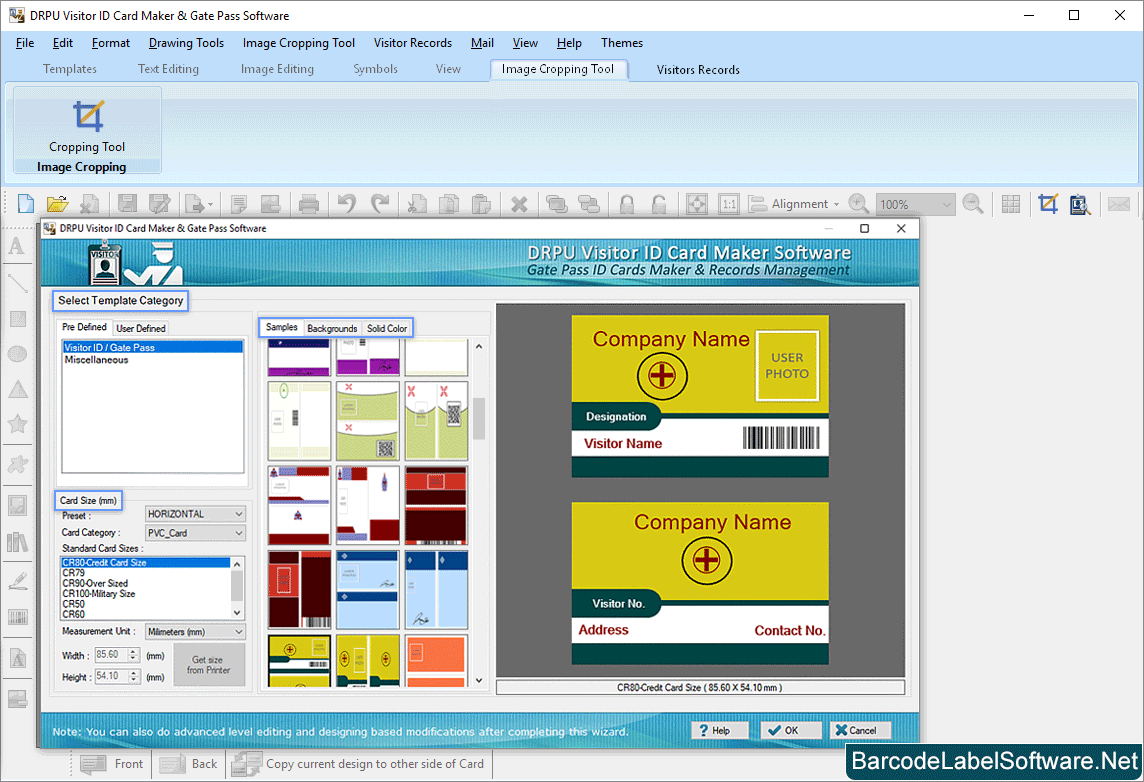Open the Visitor Records menu
The image size is (1144, 782).
pos(412,43)
